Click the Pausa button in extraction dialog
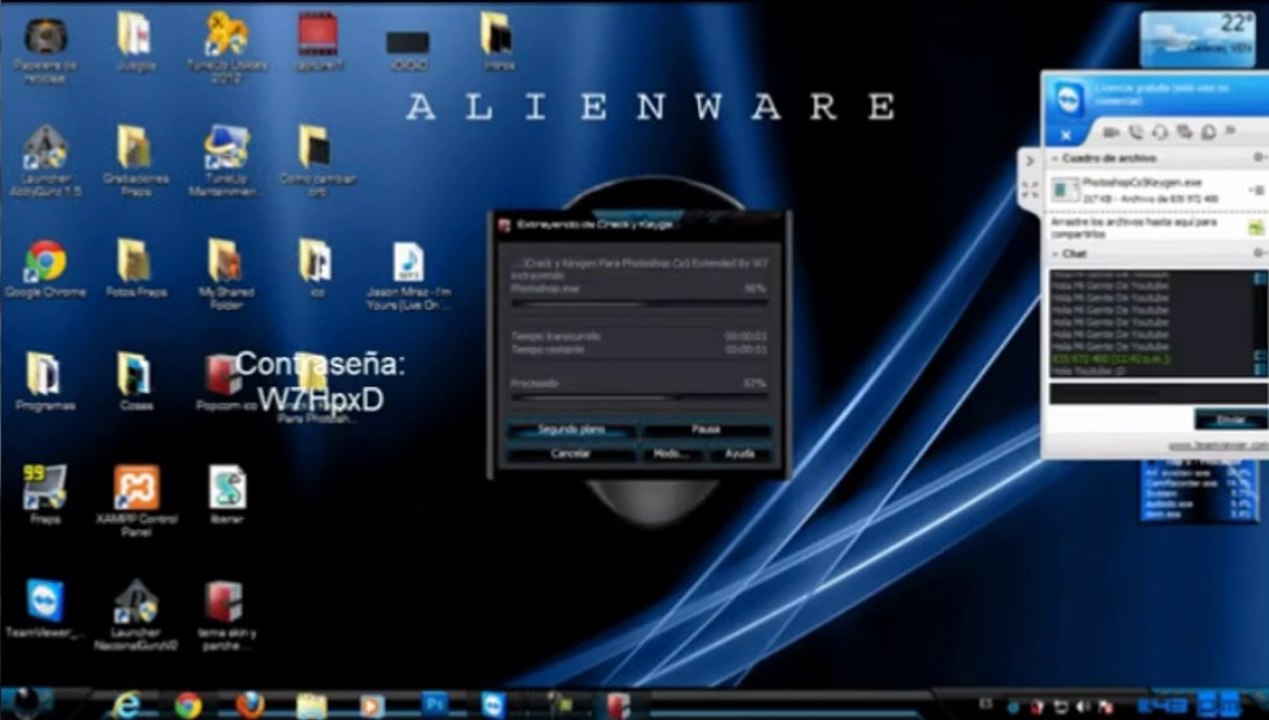This screenshot has width=1269, height=720. coord(706,429)
